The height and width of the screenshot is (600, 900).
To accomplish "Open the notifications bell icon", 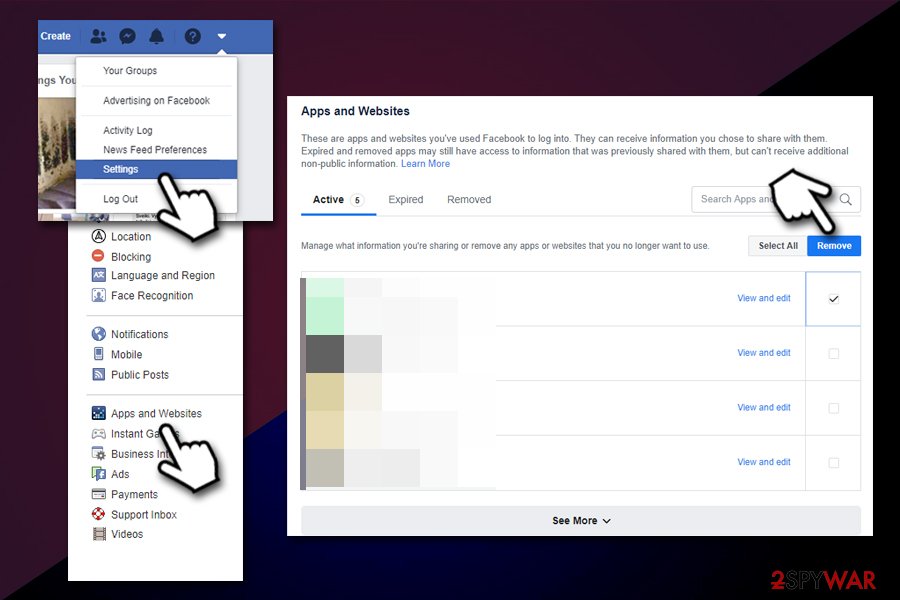I will coord(156,36).
